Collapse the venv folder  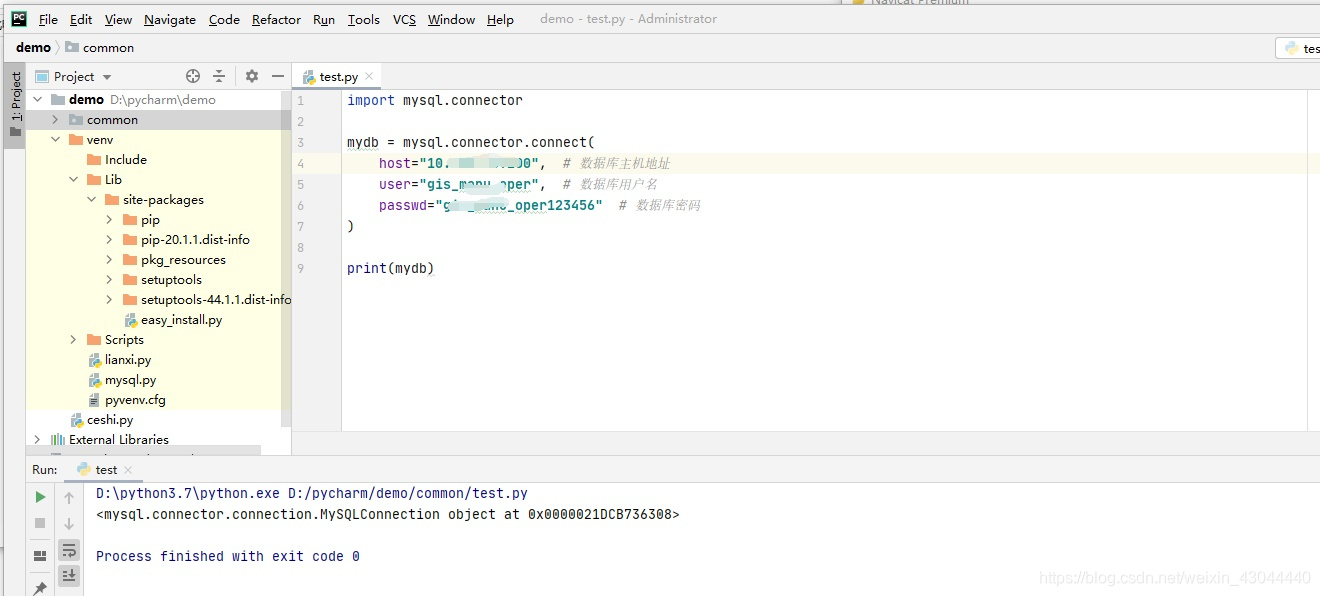tap(56, 139)
